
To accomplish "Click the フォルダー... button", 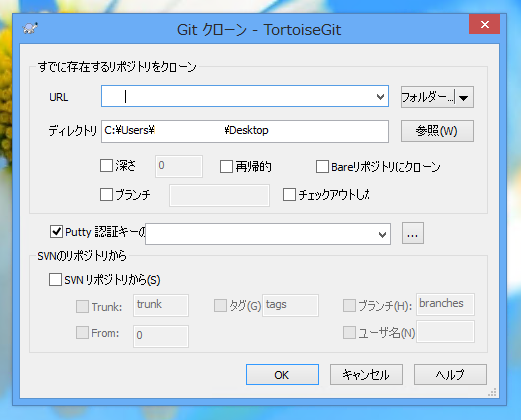I will click(x=428, y=97).
